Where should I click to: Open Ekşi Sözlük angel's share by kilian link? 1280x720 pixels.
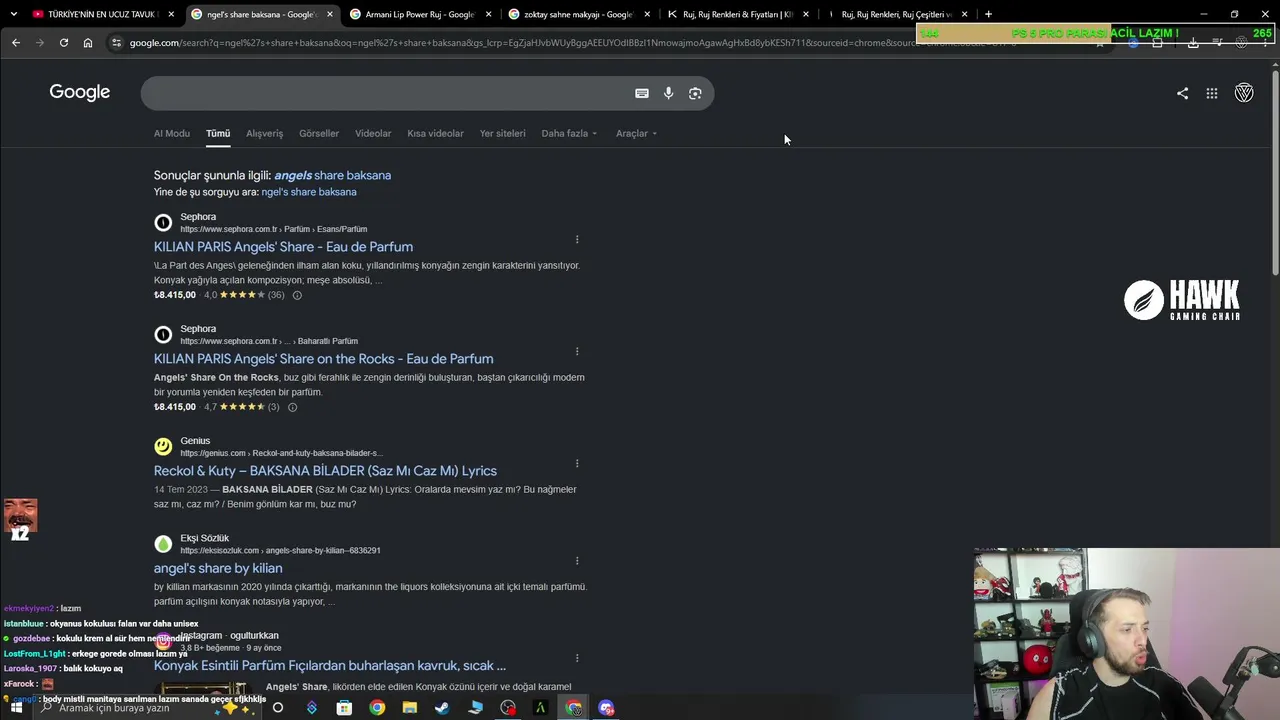tap(218, 568)
